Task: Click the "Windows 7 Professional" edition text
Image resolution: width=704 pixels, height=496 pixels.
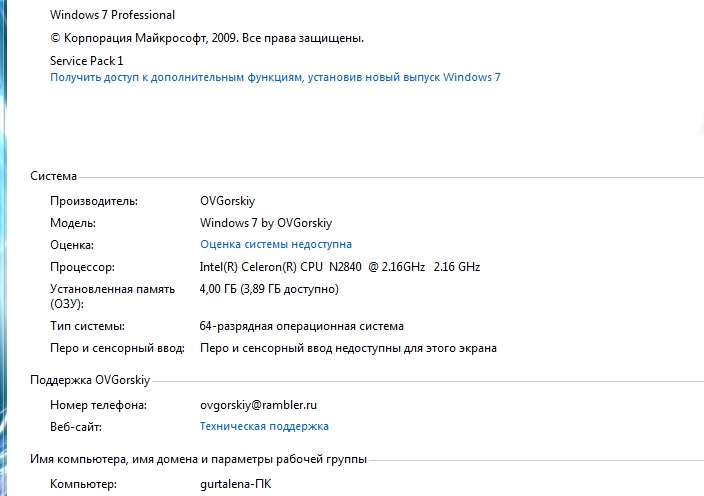Action: (112, 15)
